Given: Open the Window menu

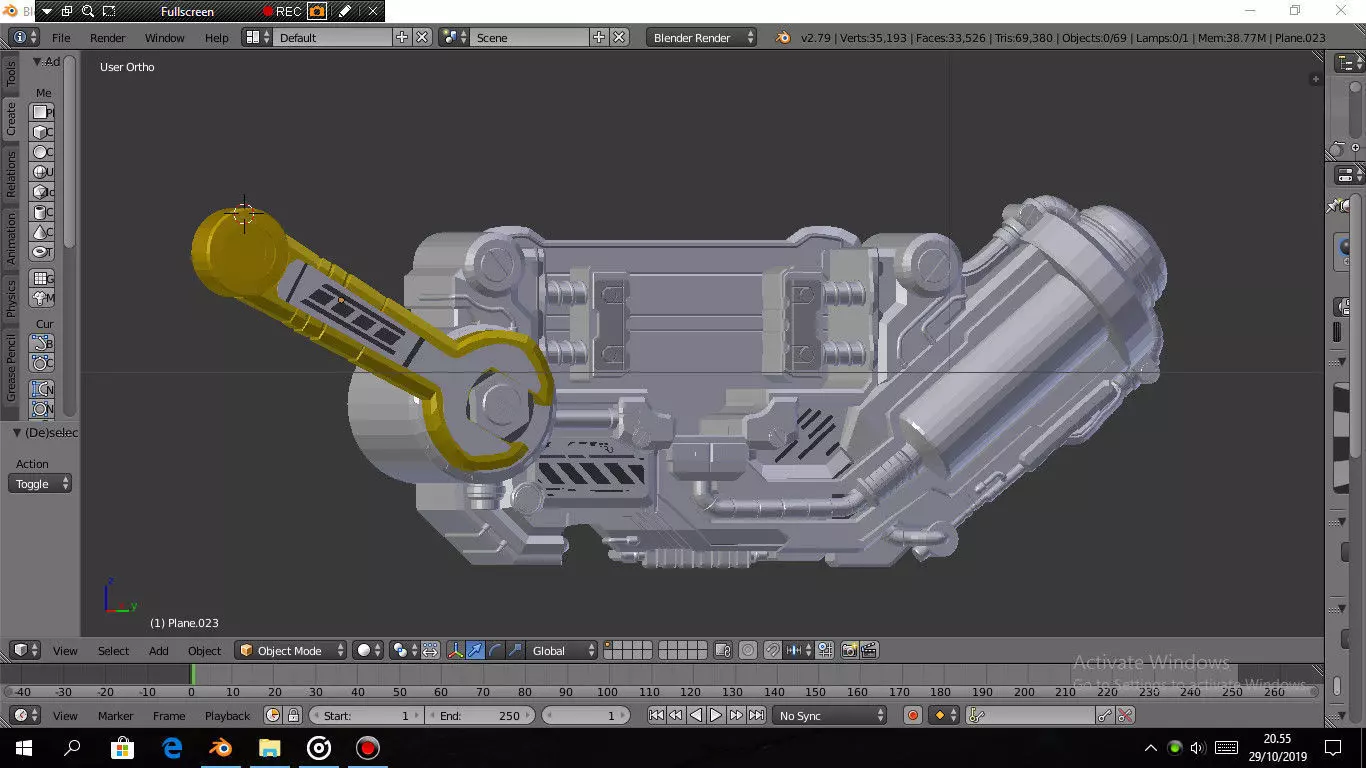Looking at the screenshot, I should click(x=164, y=37).
